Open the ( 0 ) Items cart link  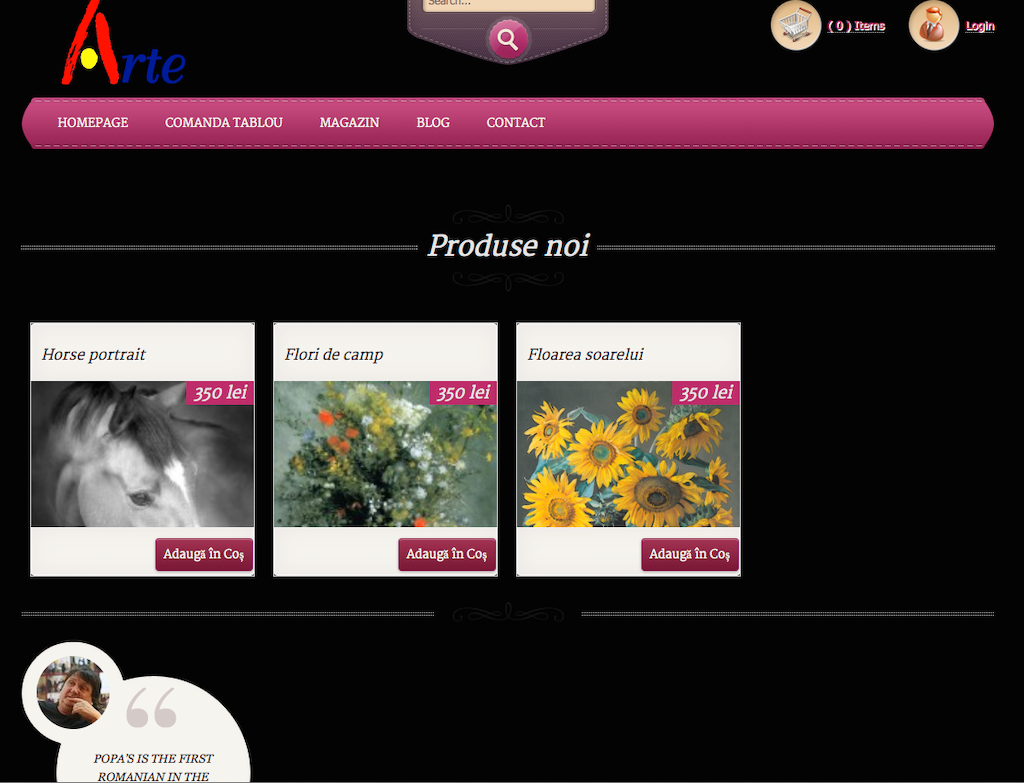pyautogui.click(x=856, y=26)
